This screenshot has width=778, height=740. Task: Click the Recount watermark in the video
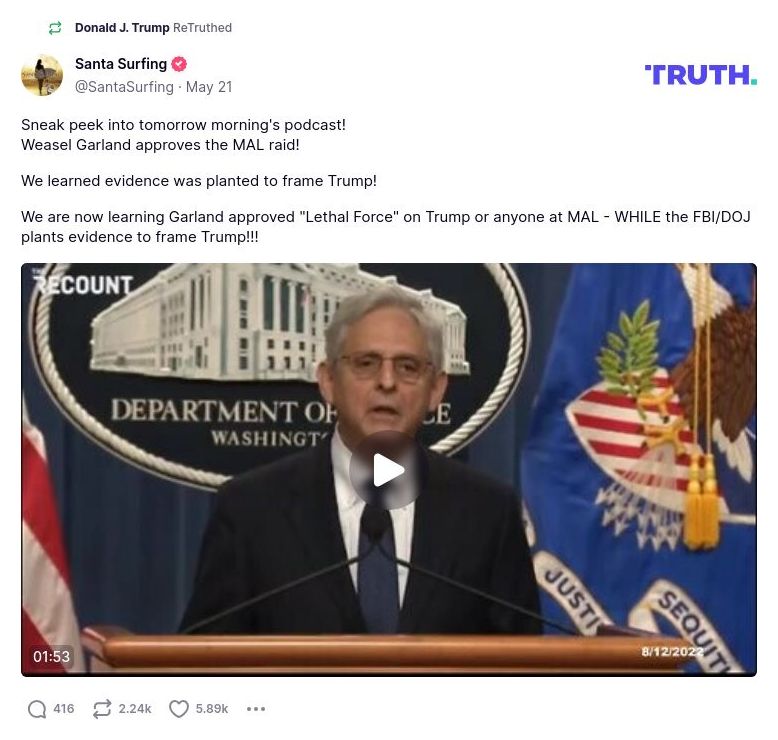click(x=83, y=283)
